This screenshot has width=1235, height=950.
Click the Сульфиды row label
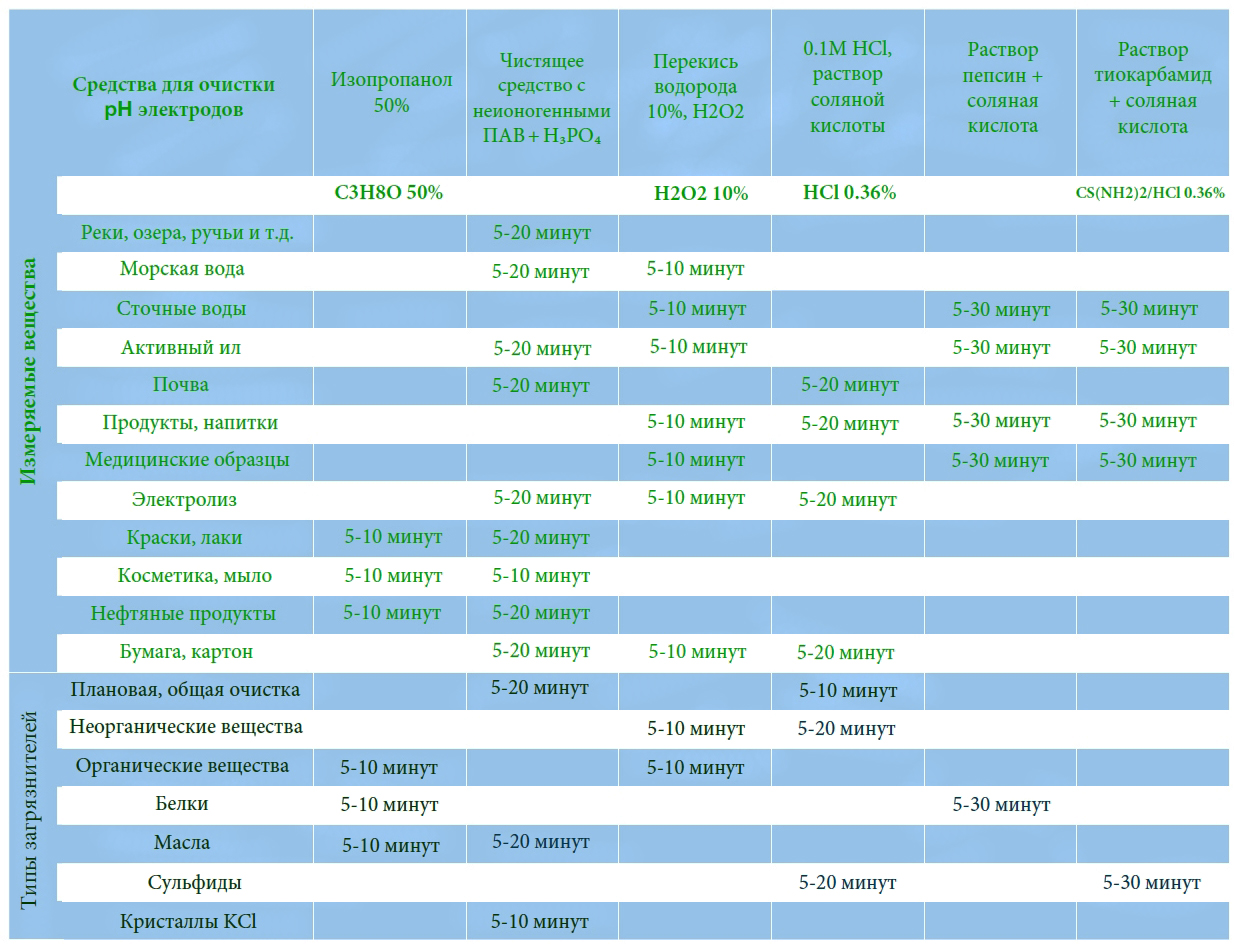(194, 883)
